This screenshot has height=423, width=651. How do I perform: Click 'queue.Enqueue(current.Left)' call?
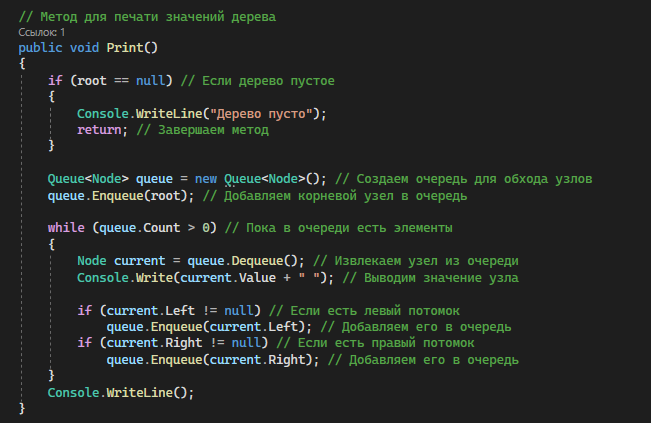(x=206, y=327)
